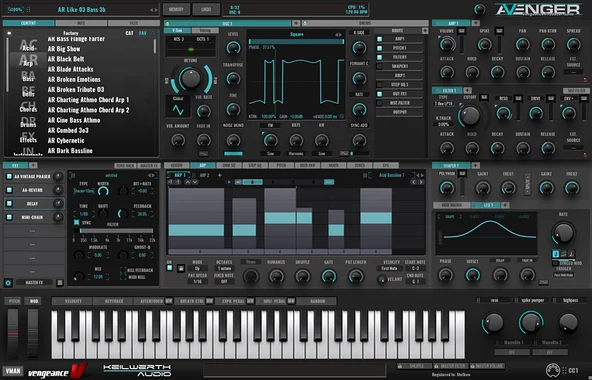Switch to the MOD MATRIX tab
The width and height of the screenshot is (592, 380).
452,205
